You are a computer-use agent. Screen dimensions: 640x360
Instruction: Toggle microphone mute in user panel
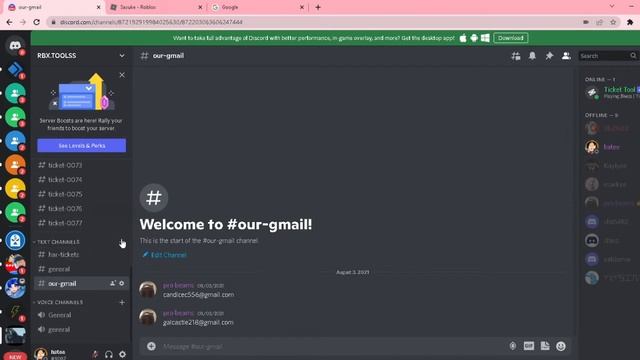(x=95, y=354)
